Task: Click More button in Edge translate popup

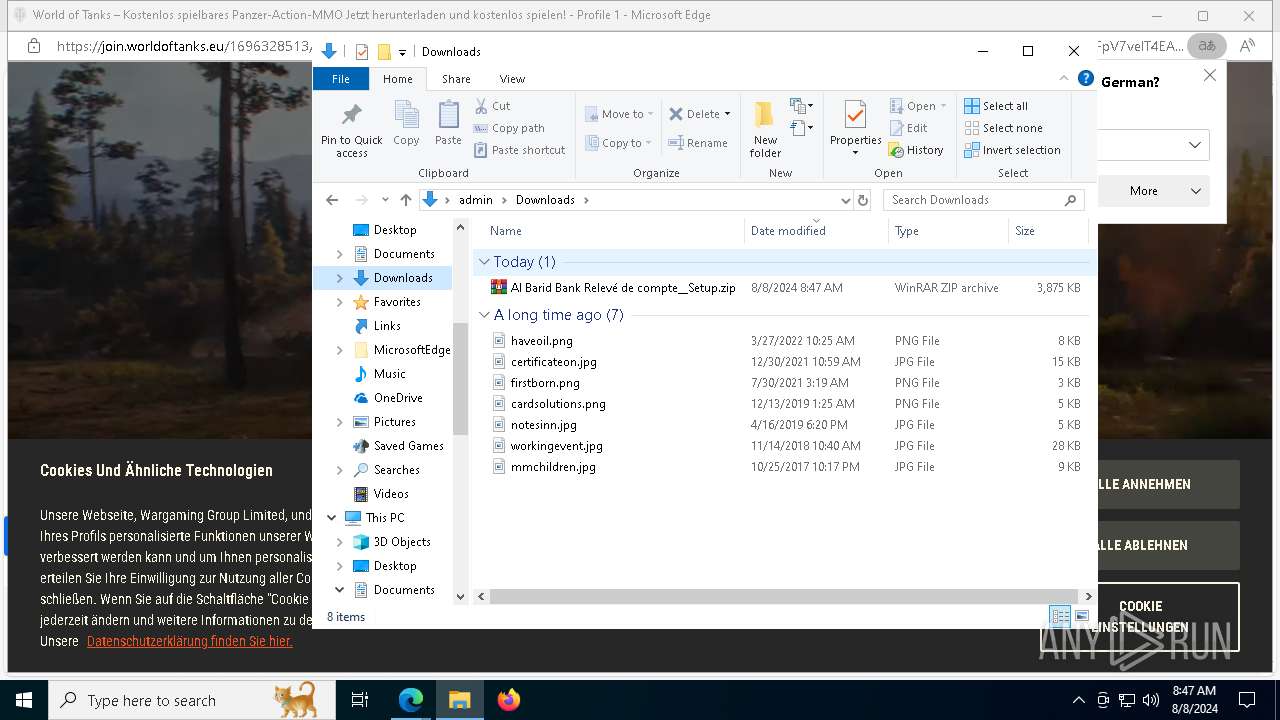Action: [1153, 191]
